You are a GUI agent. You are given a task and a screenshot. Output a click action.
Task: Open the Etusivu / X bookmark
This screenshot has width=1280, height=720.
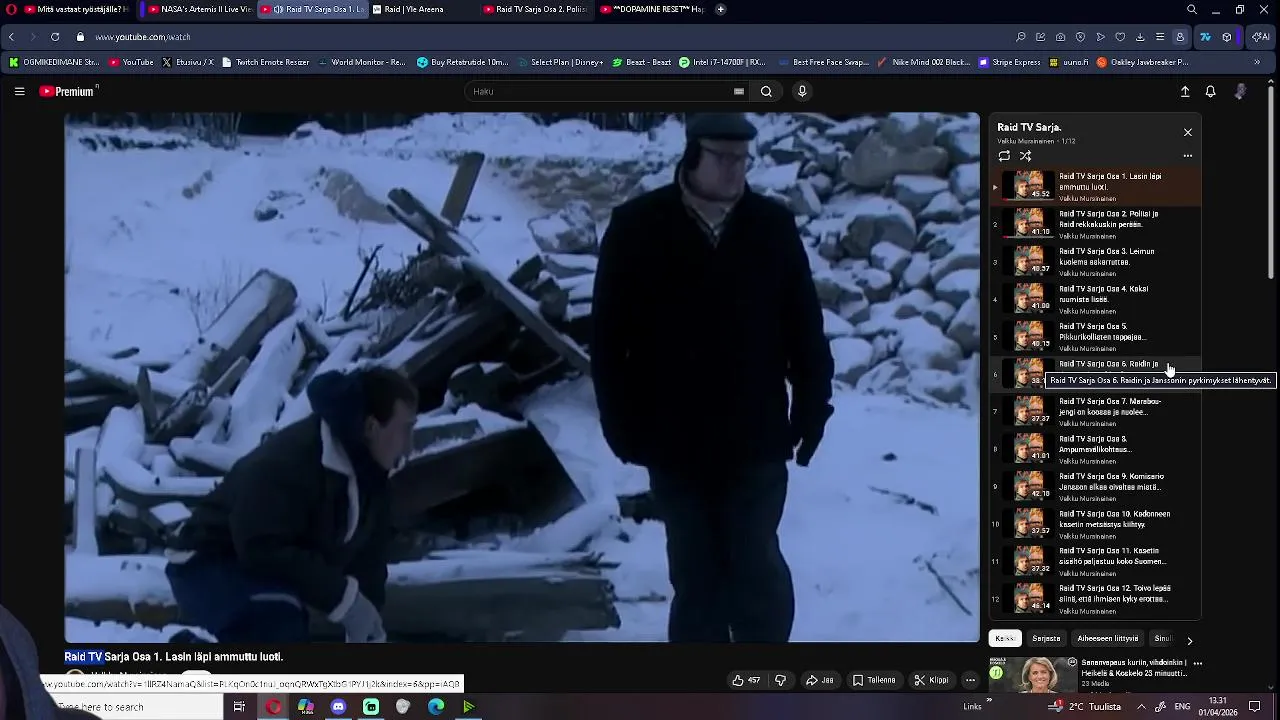click(188, 62)
